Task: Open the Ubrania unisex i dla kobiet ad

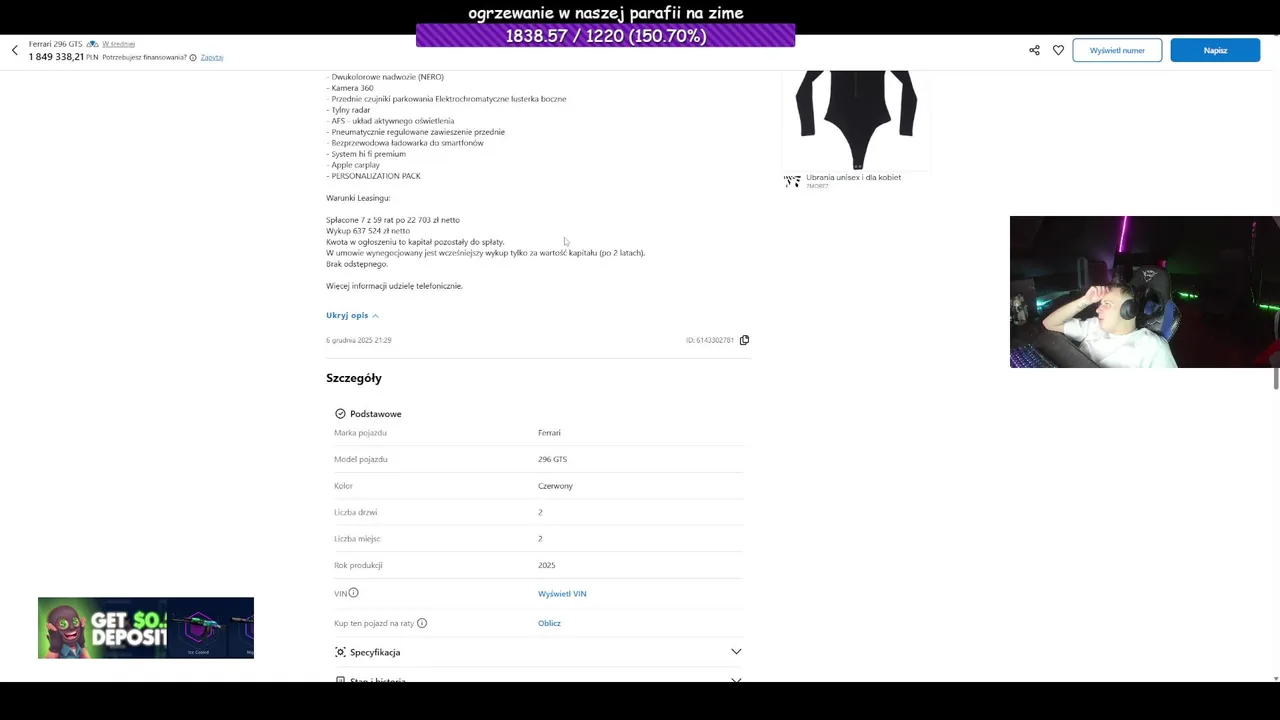Action: click(x=853, y=177)
